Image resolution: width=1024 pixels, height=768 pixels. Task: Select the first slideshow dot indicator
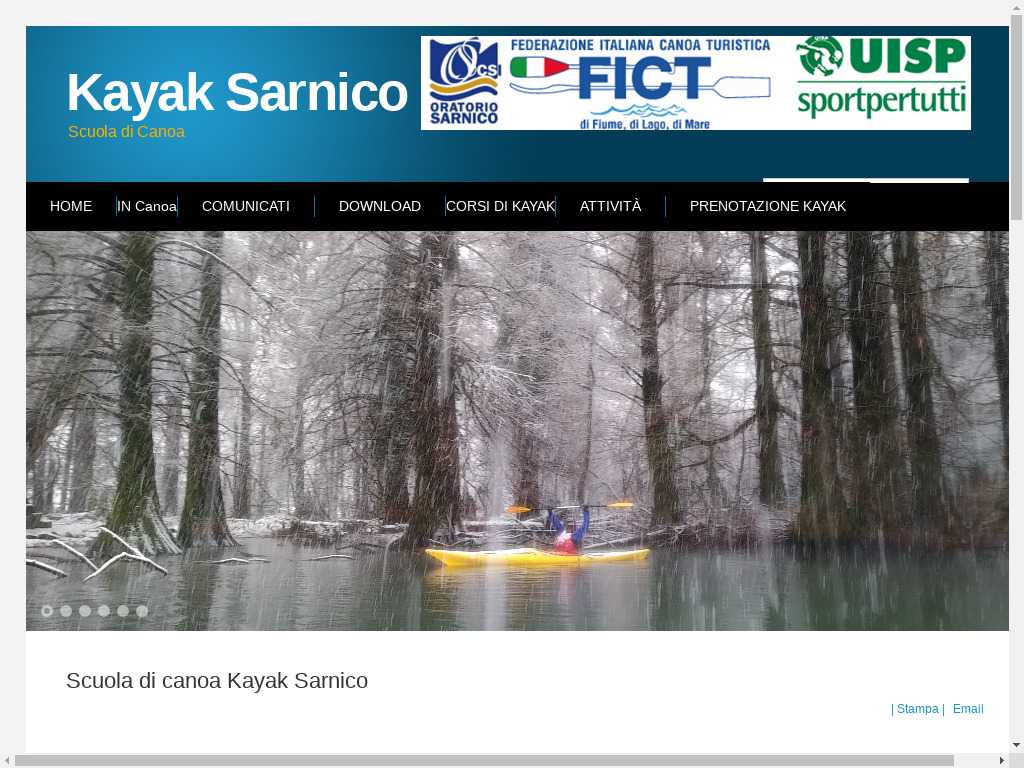(x=47, y=611)
